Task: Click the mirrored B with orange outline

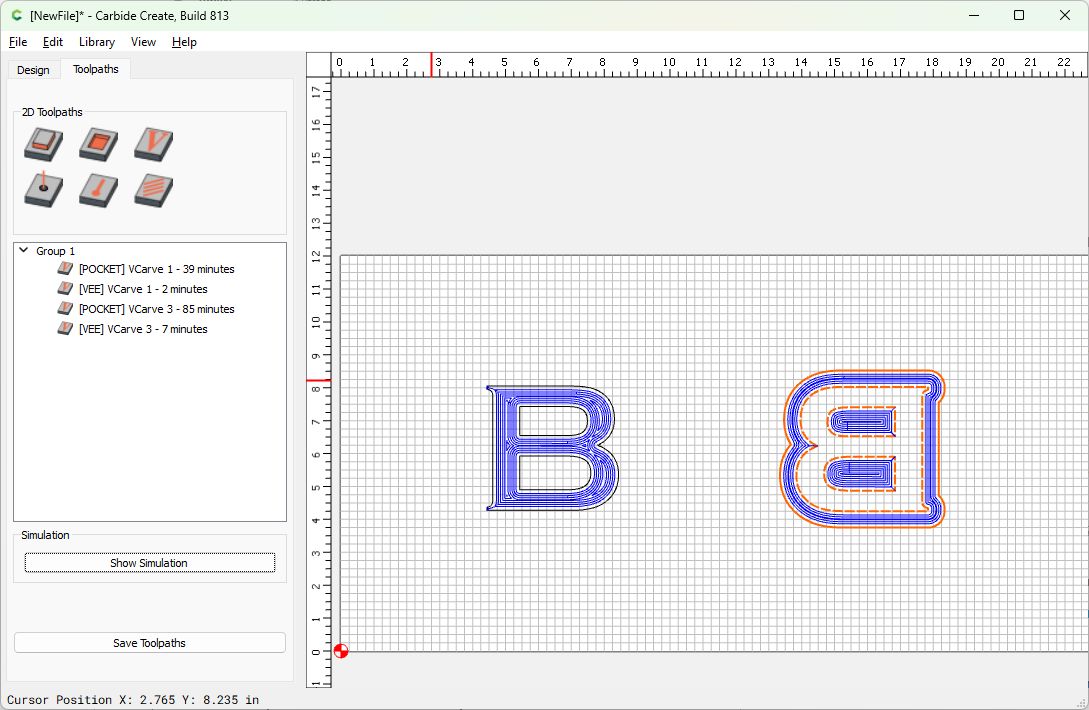Action: 863,449
